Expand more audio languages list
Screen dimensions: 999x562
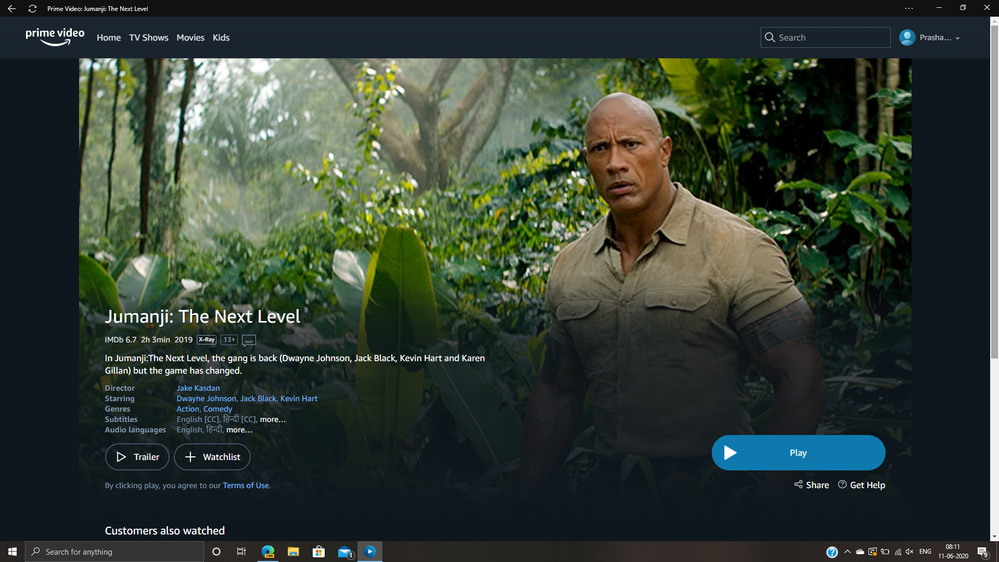pos(239,429)
